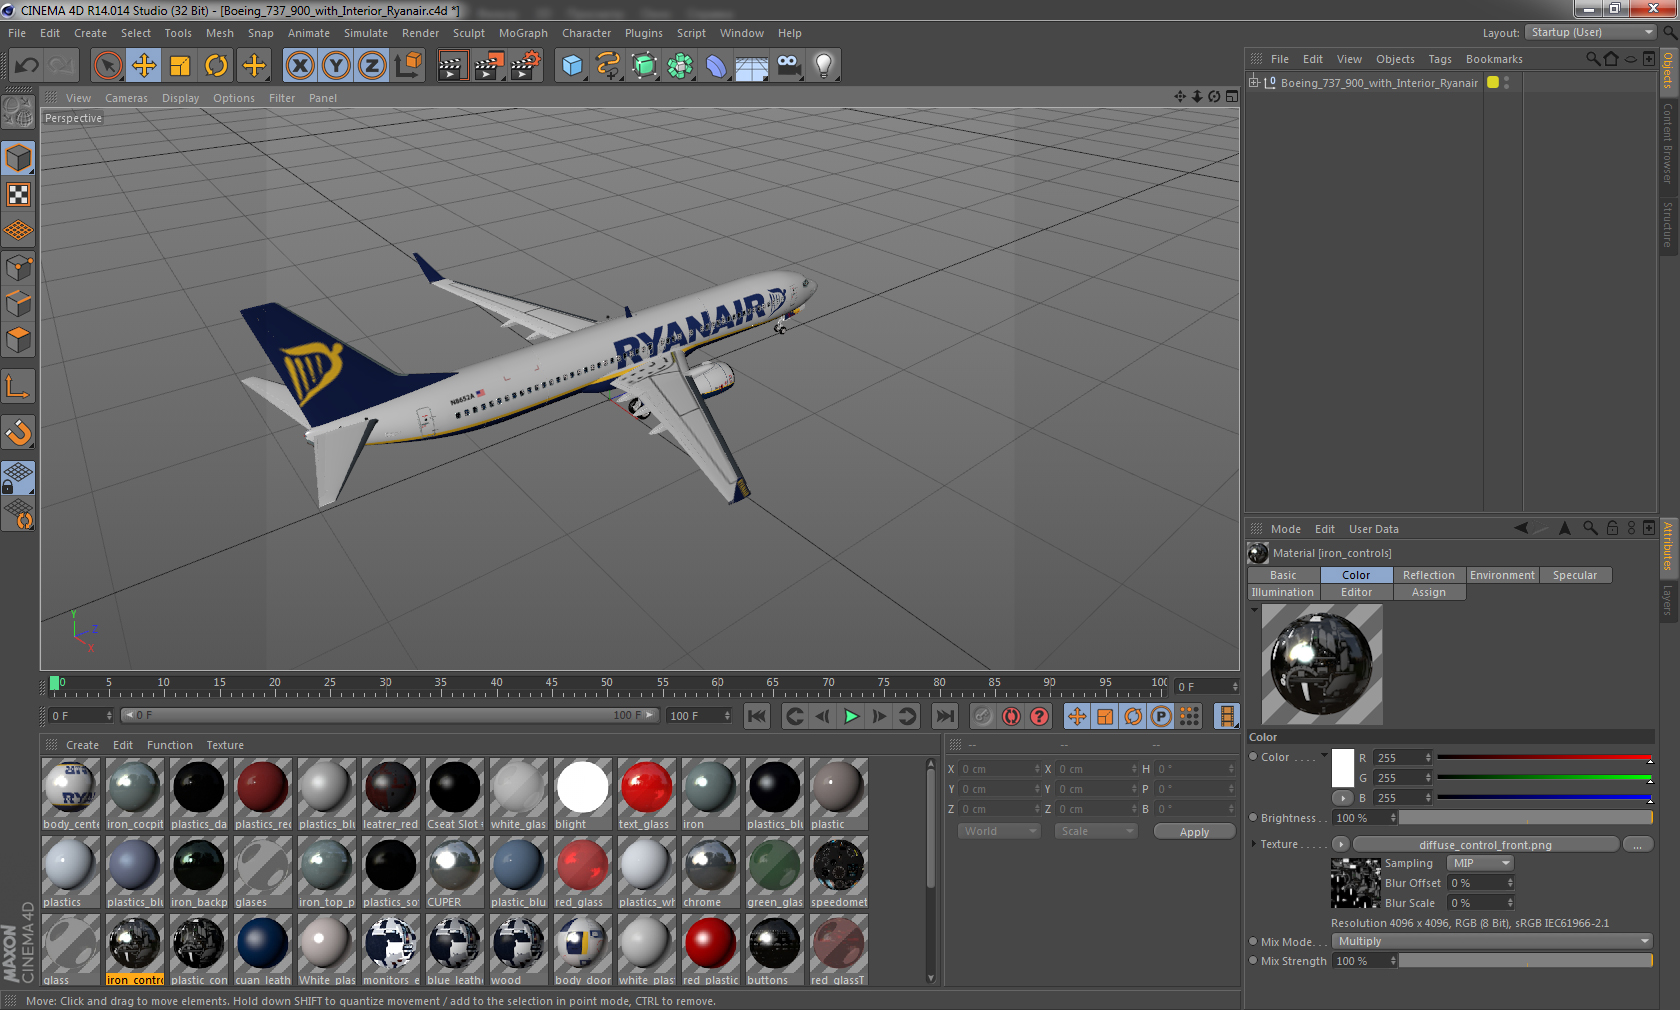This screenshot has width=1680, height=1010.
Task: Toggle record active objects button
Action: pyautogui.click(x=983, y=716)
